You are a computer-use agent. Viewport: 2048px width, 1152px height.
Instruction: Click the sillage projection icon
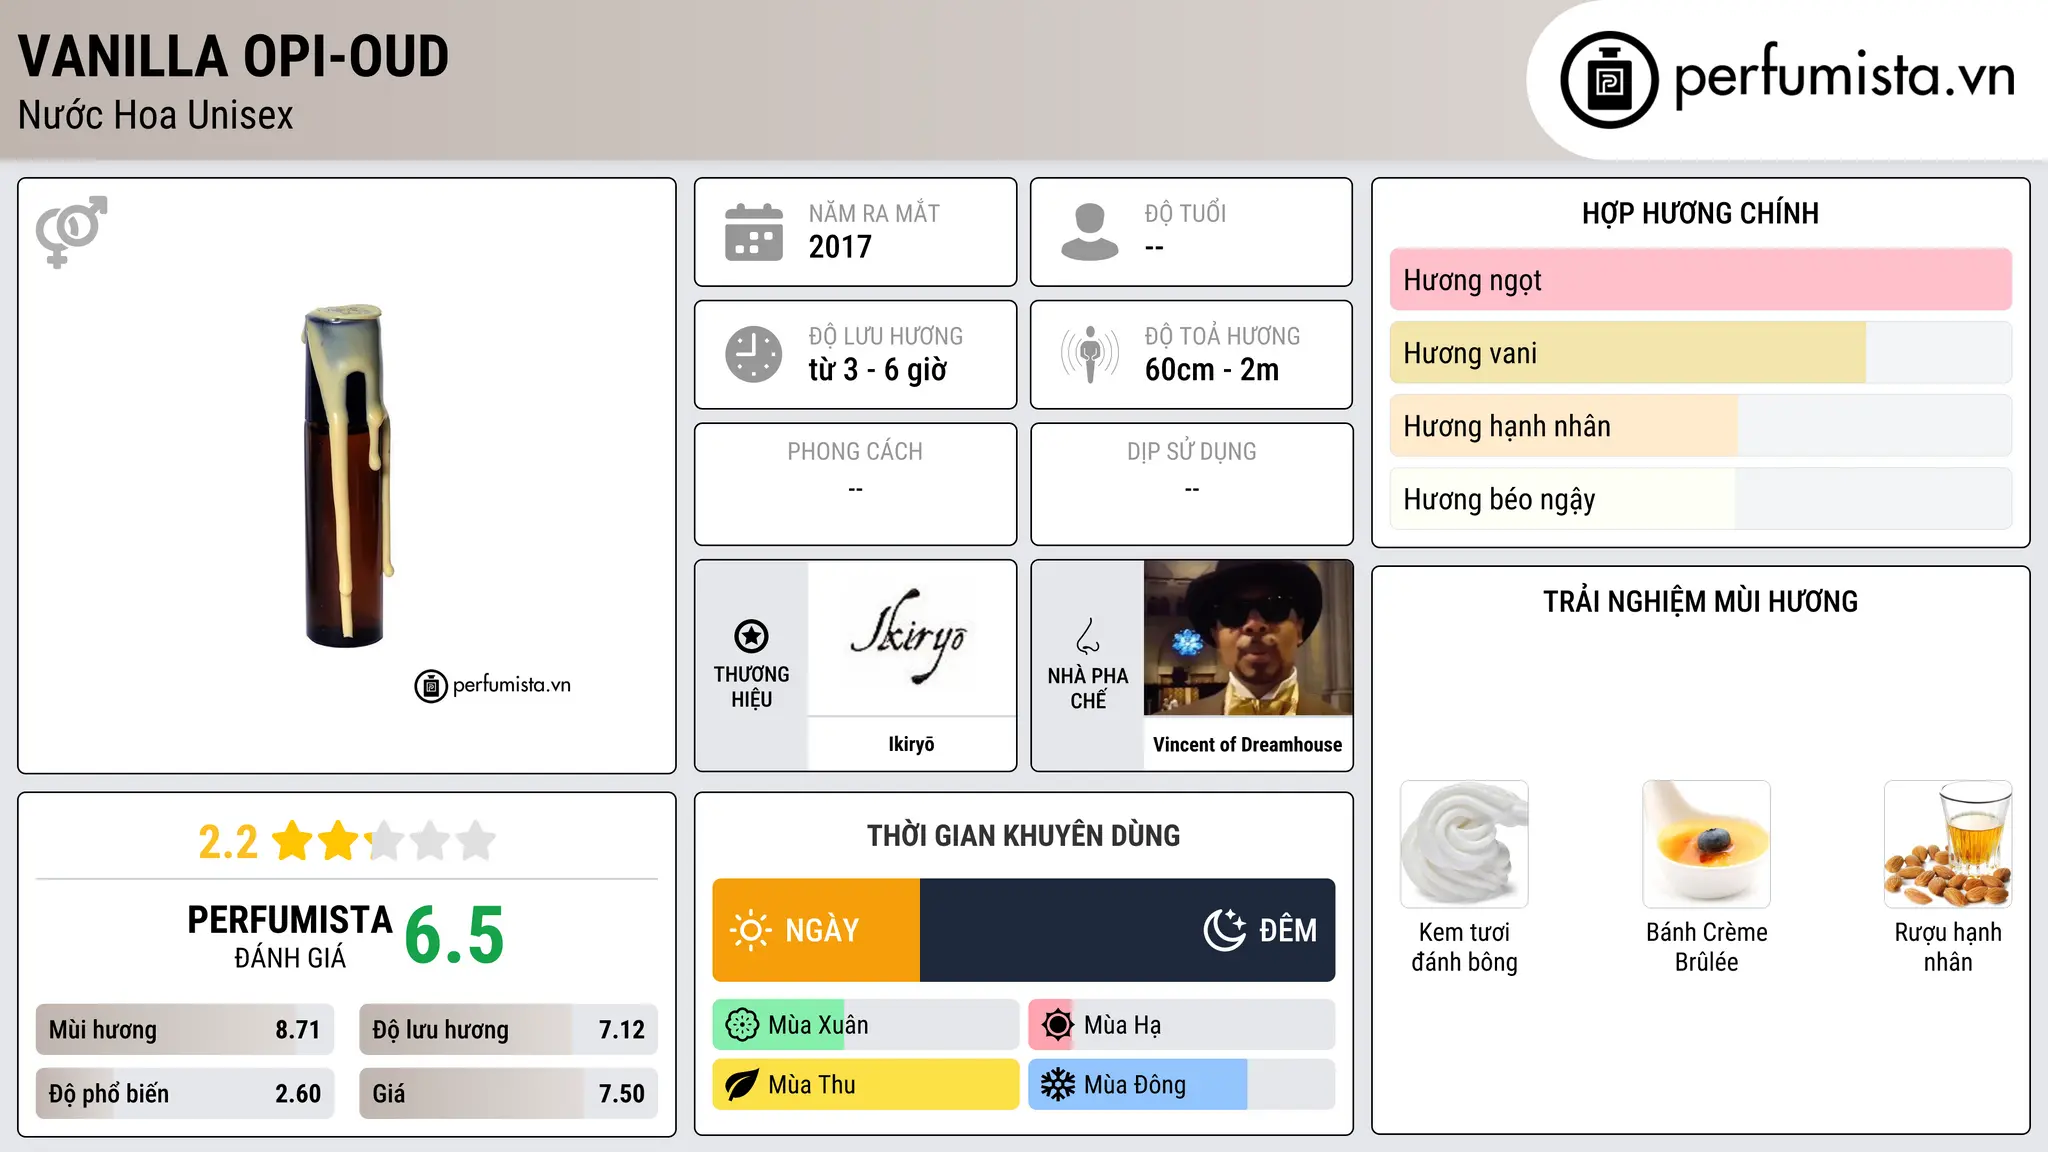tap(1089, 354)
